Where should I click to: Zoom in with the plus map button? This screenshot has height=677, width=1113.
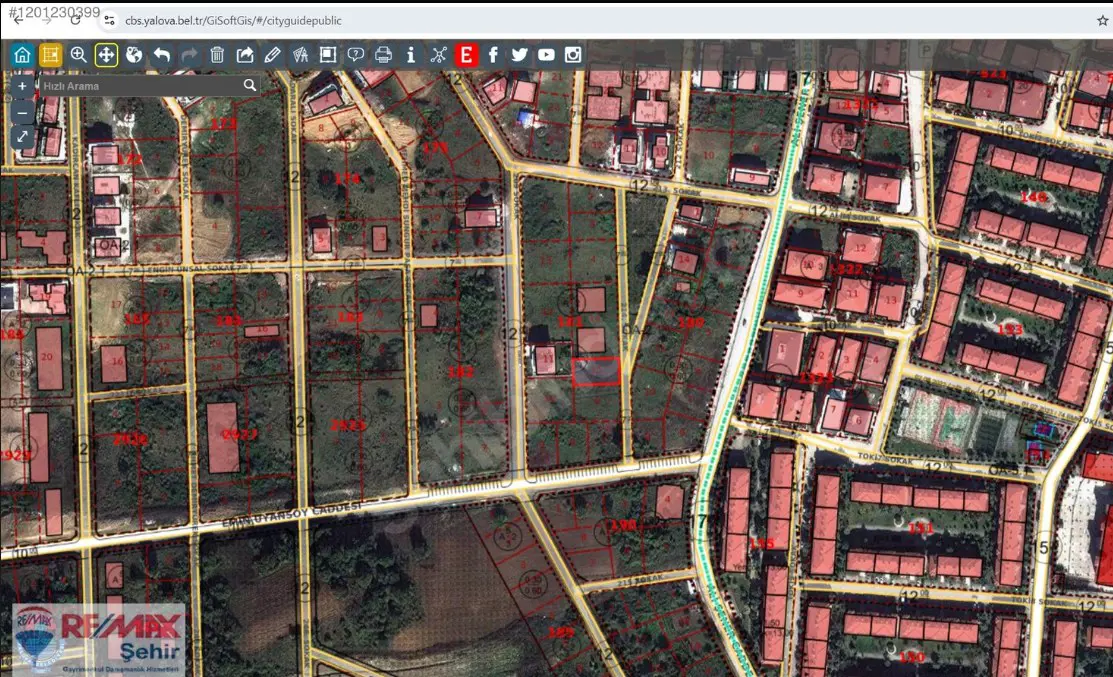22,86
